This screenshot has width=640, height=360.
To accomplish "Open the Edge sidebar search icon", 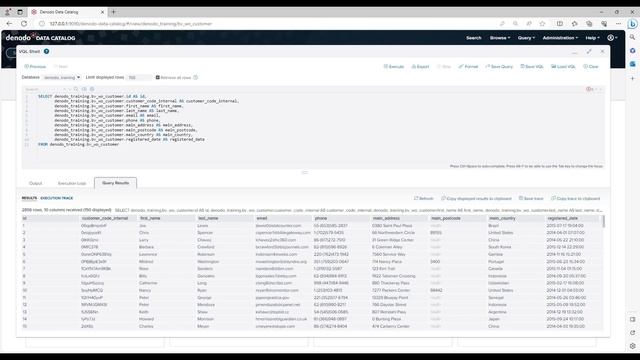I will pos(632,37).
